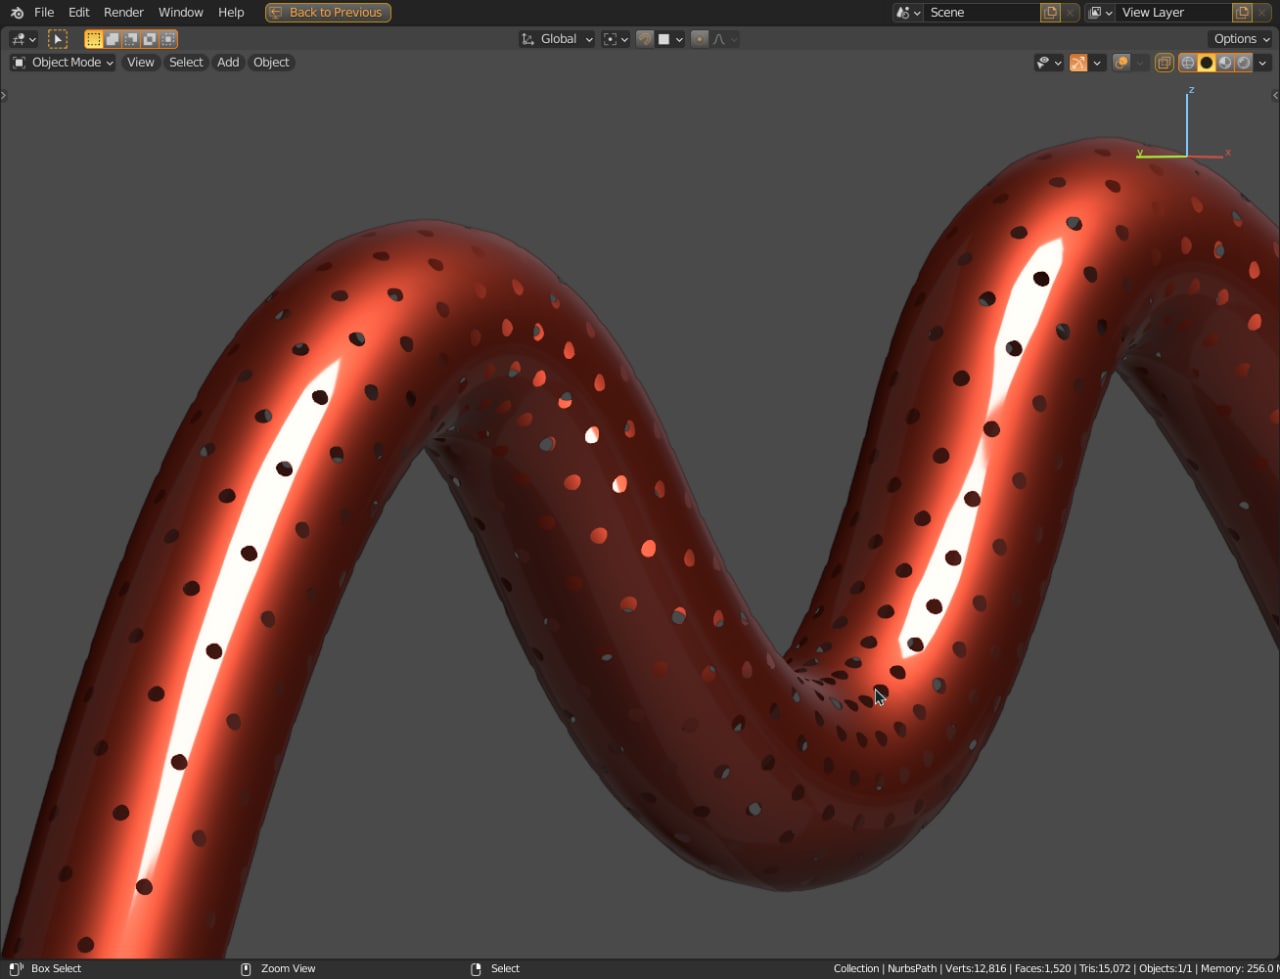Switch to Rendered shading icon

tap(1243, 62)
